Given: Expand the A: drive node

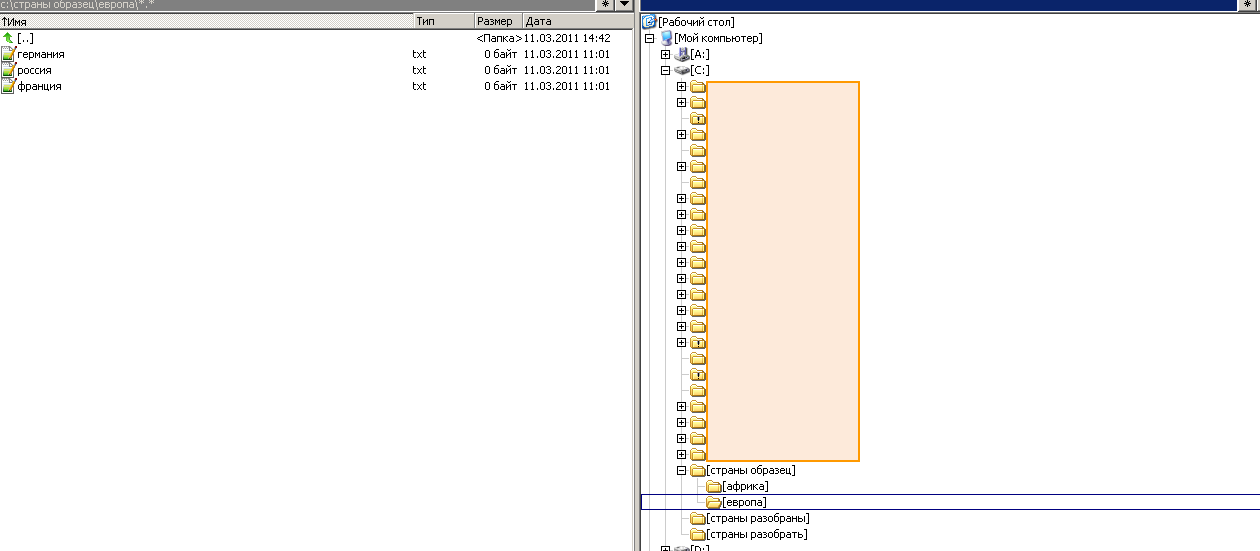Looking at the screenshot, I should 665,54.
